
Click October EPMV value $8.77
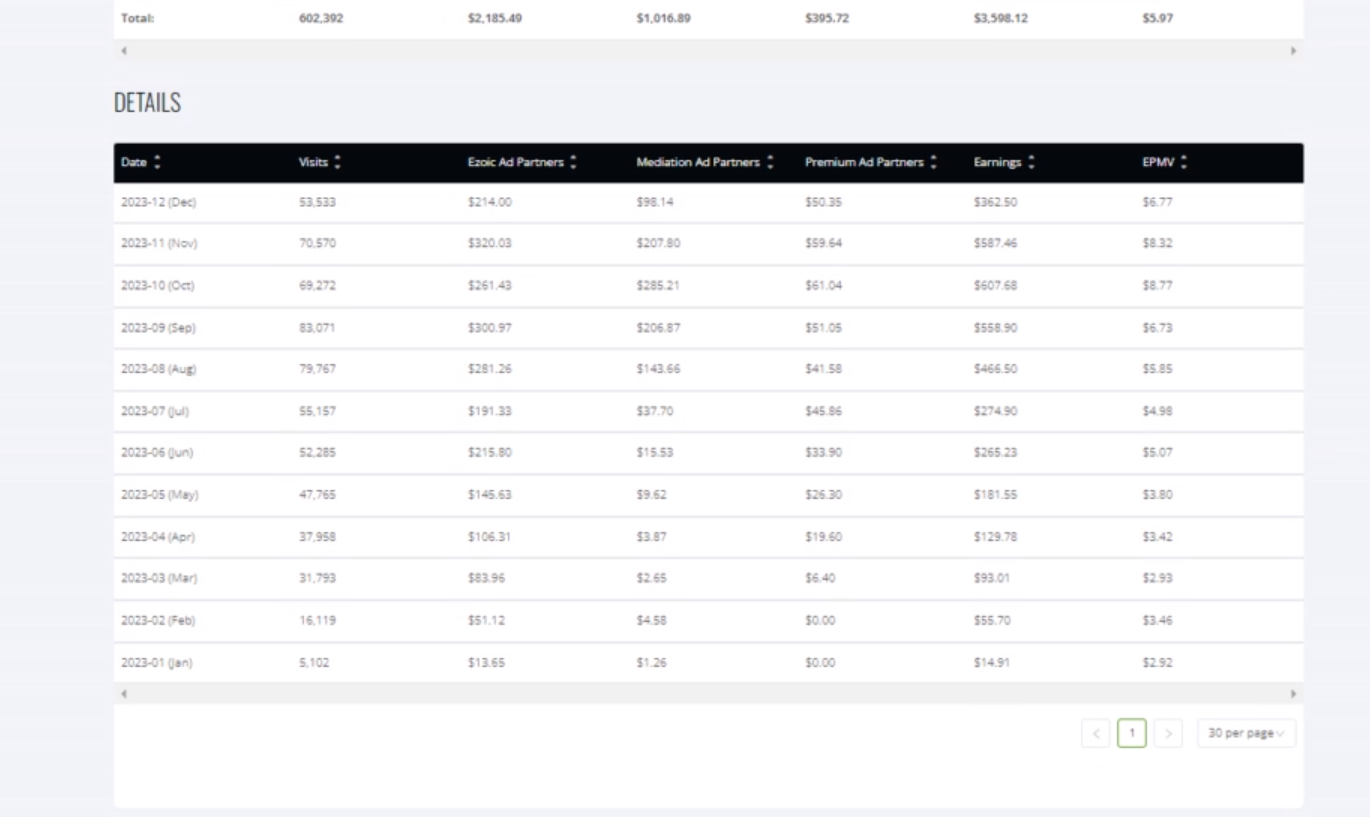click(1157, 286)
